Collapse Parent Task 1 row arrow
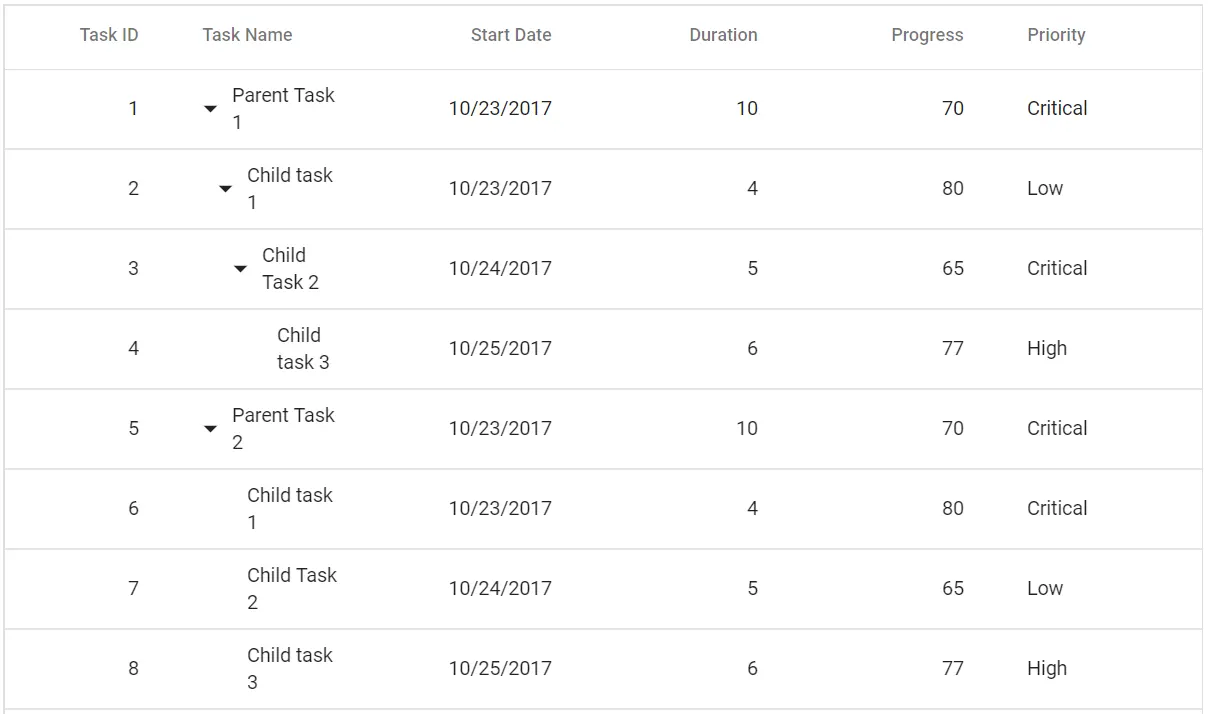The height and width of the screenshot is (714, 1208). point(210,109)
